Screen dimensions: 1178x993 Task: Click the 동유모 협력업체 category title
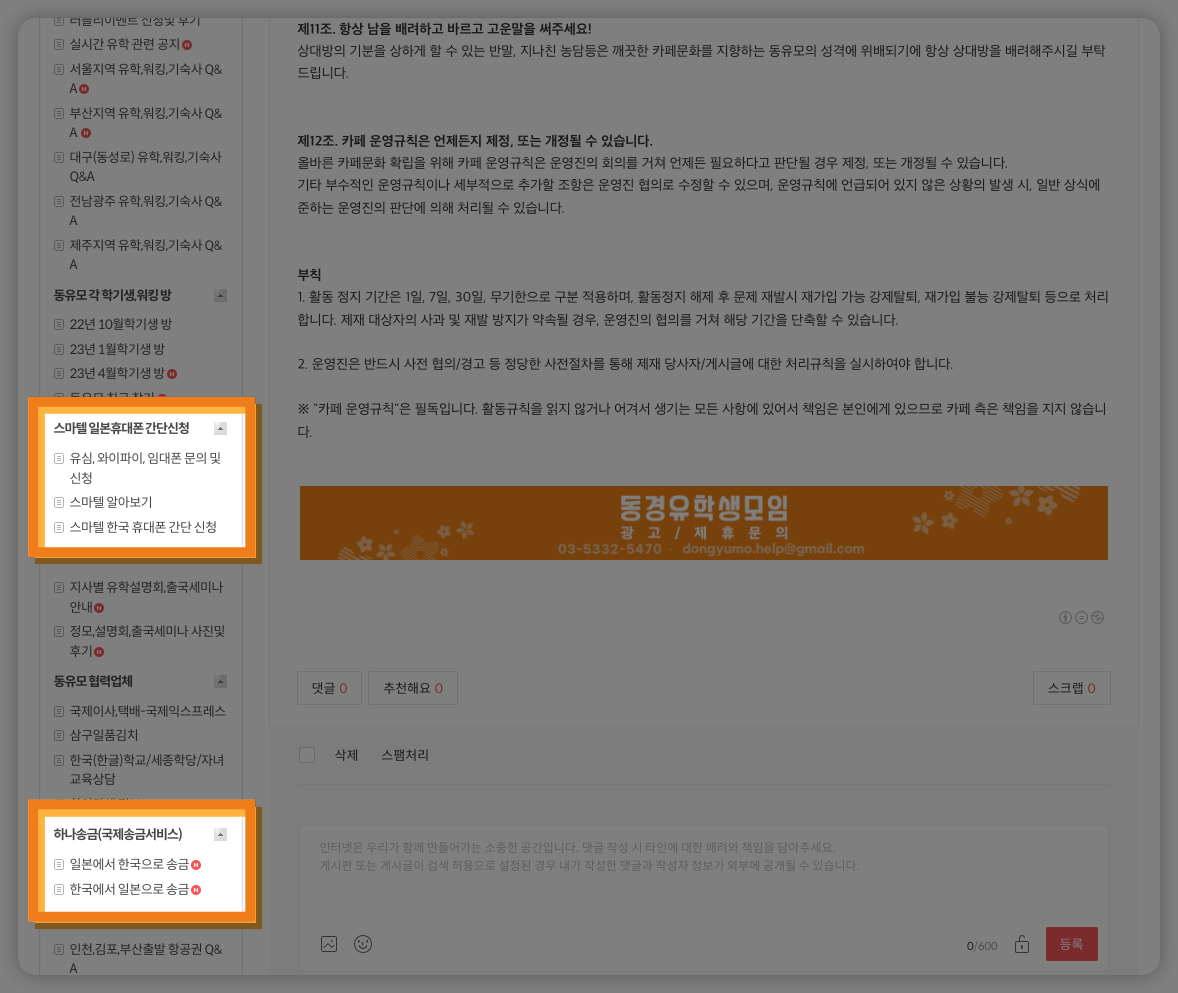tap(93, 681)
